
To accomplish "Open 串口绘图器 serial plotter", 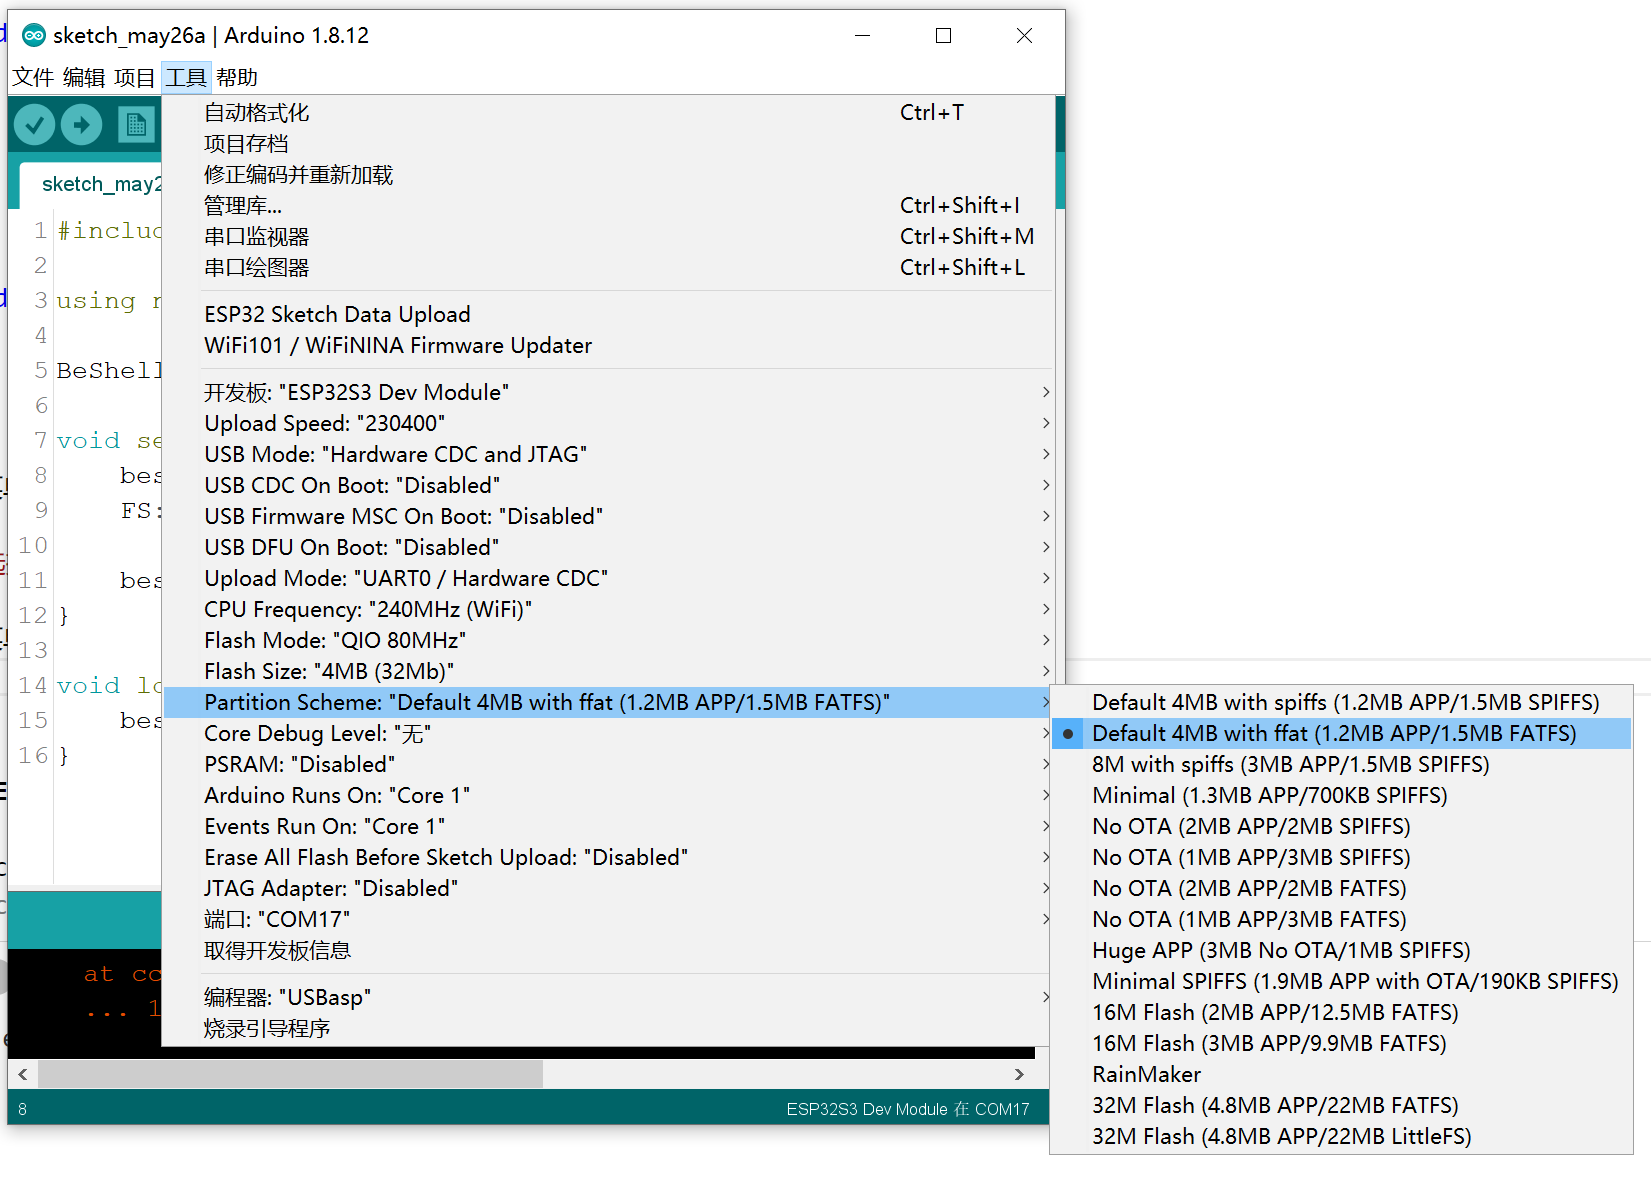I will pyautogui.click(x=608, y=268).
